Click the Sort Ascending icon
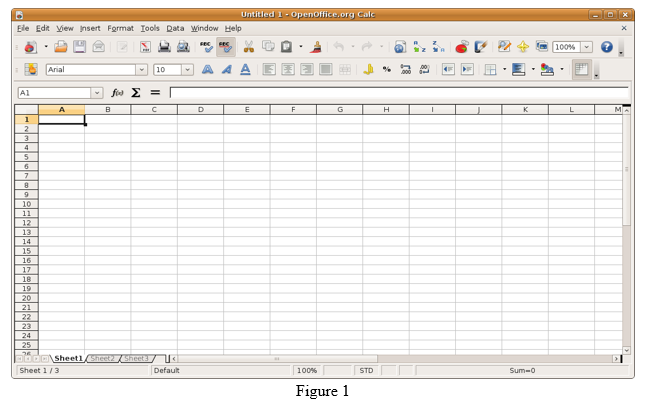 (x=419, y=47)
